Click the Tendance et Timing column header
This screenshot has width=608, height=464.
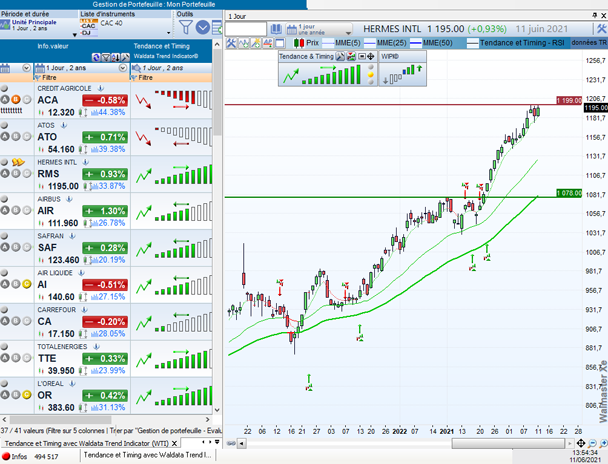162,46
